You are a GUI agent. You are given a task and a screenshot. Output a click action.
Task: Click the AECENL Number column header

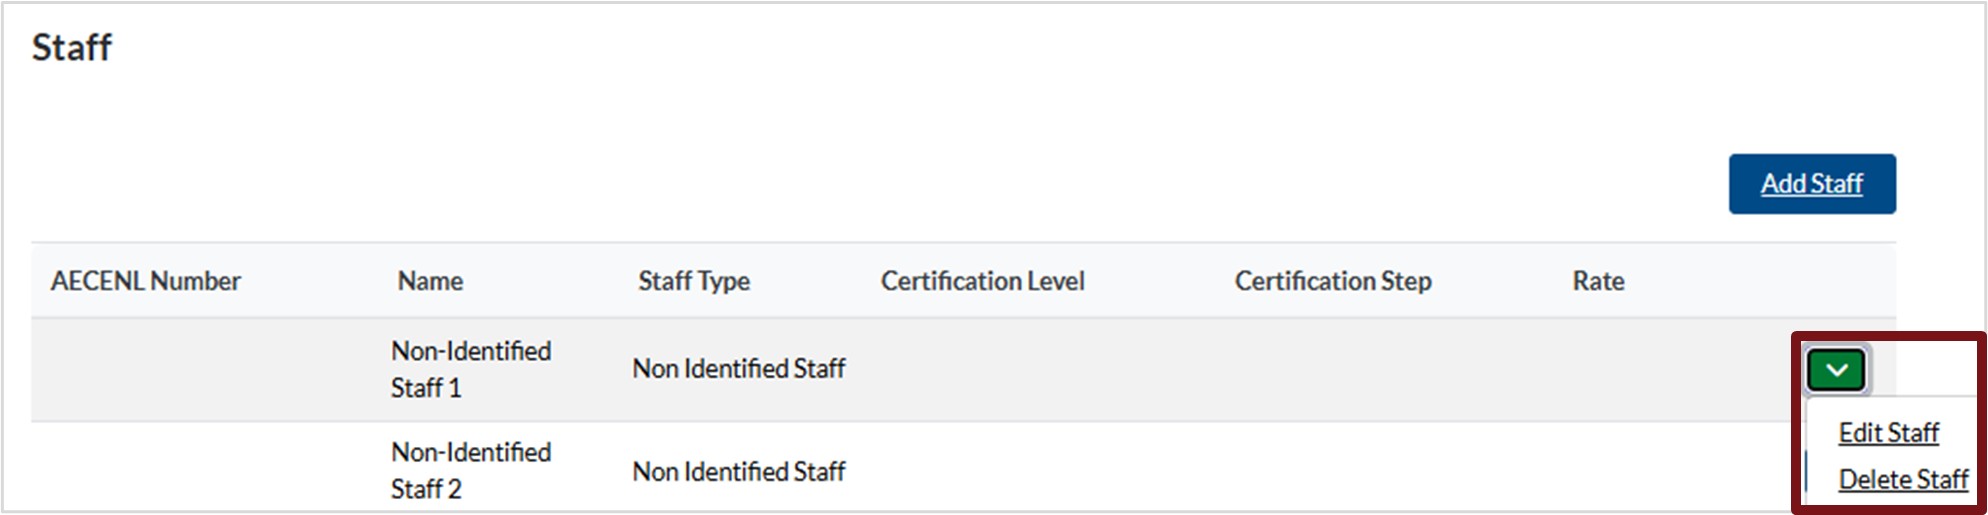pos(146,281)
